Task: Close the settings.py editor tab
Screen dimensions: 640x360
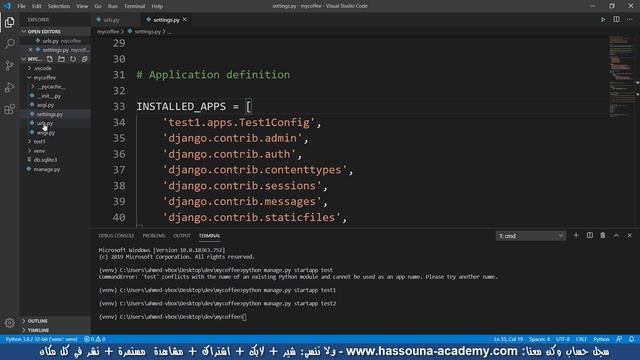Action: (x=184, y=20)
